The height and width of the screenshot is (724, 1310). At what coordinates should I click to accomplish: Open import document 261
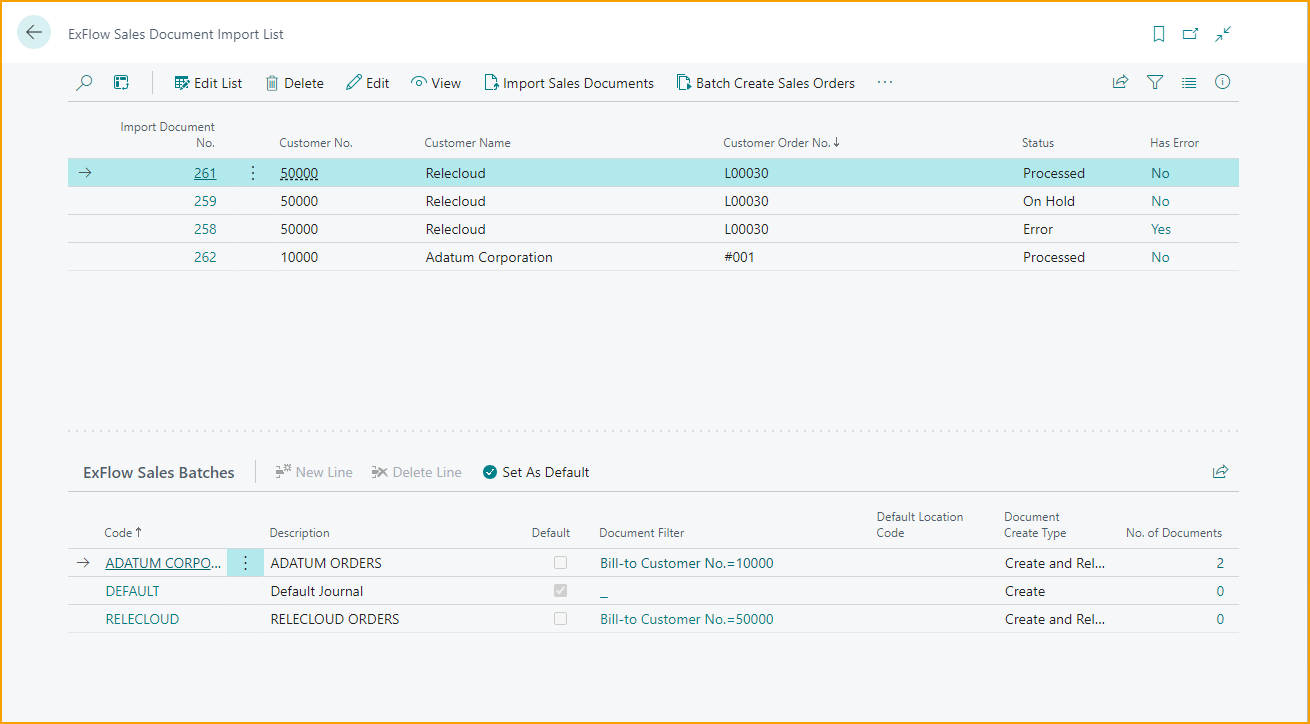coord(204,172)
